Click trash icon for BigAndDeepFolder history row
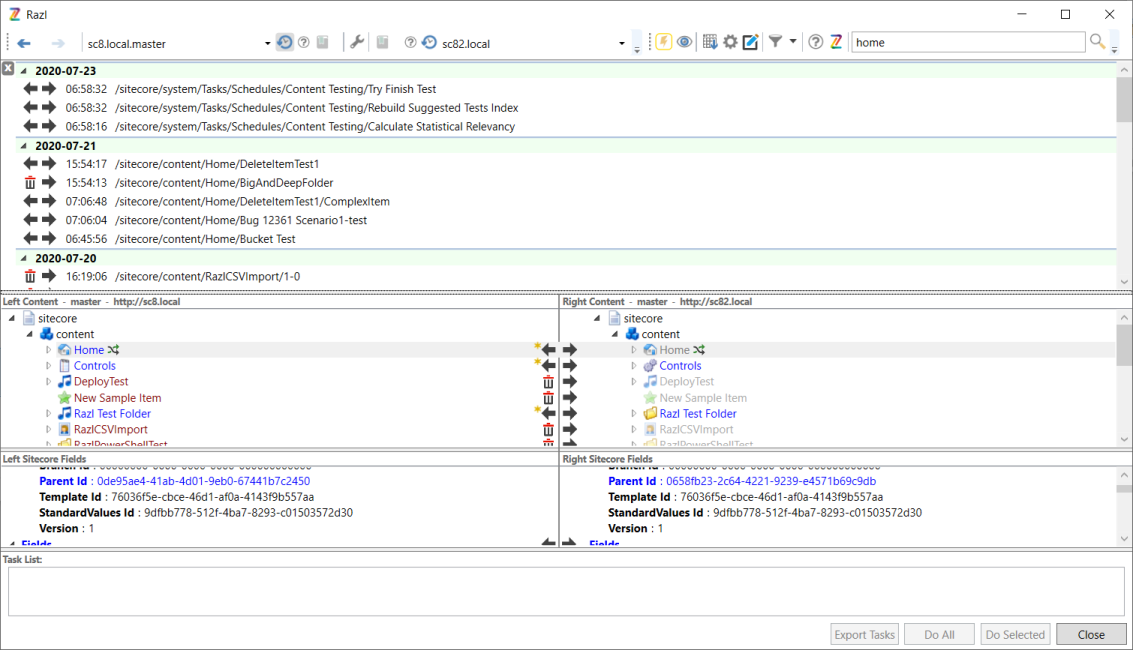The image size is (1133, 650). (x=30, y=183)
